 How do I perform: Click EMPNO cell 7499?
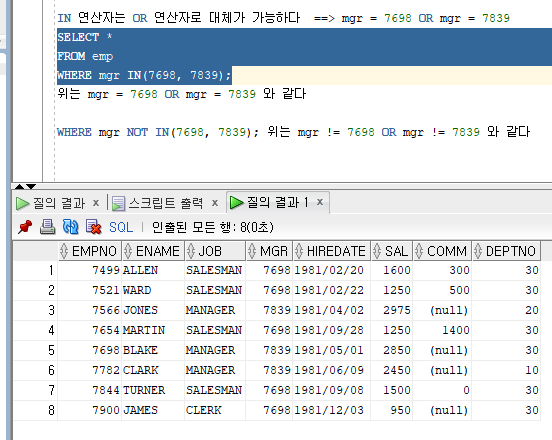[90, 270]
